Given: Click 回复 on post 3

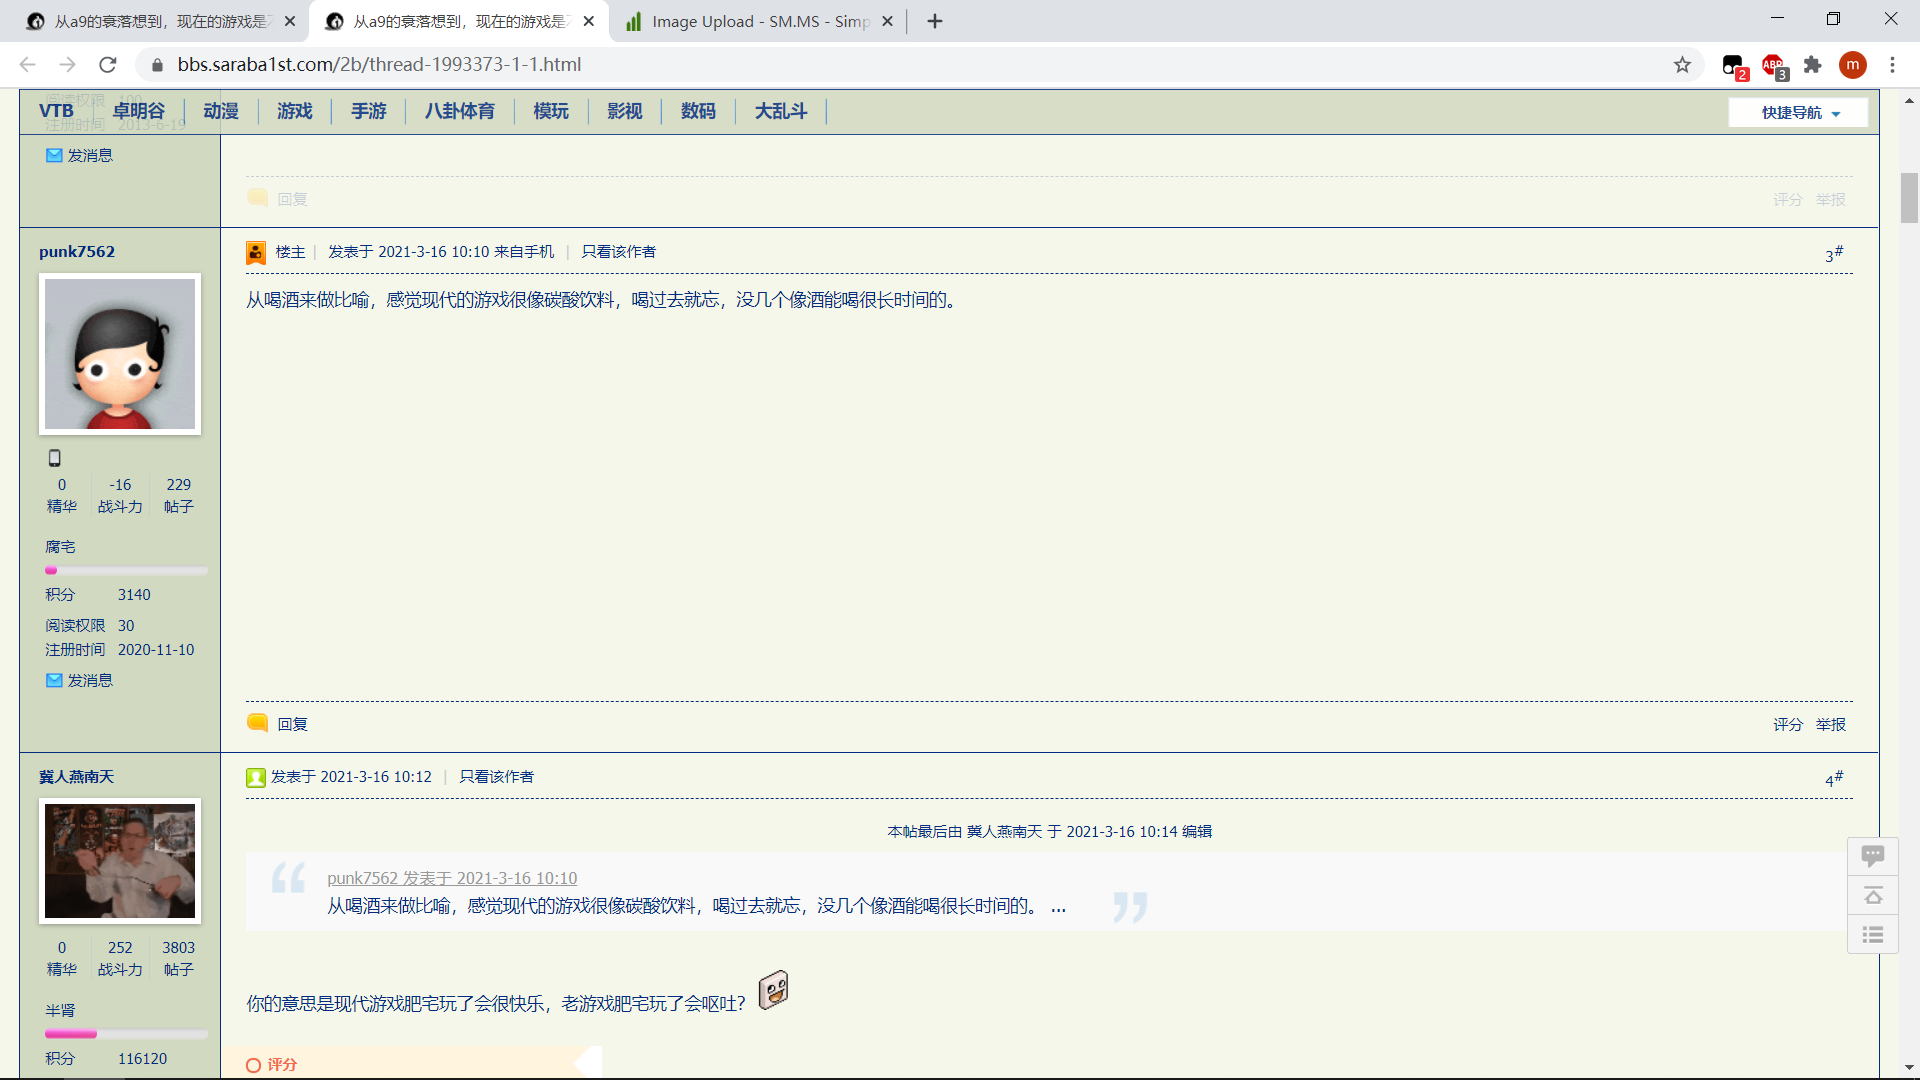Looking at the screenshot, I should (x=292, y=724).
